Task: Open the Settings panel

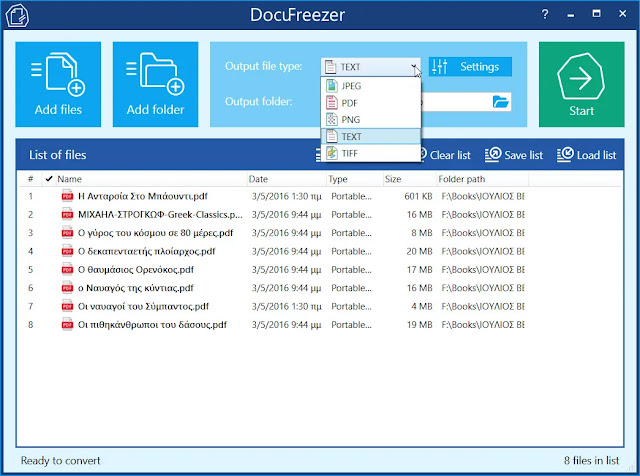Action: (470, 67)
